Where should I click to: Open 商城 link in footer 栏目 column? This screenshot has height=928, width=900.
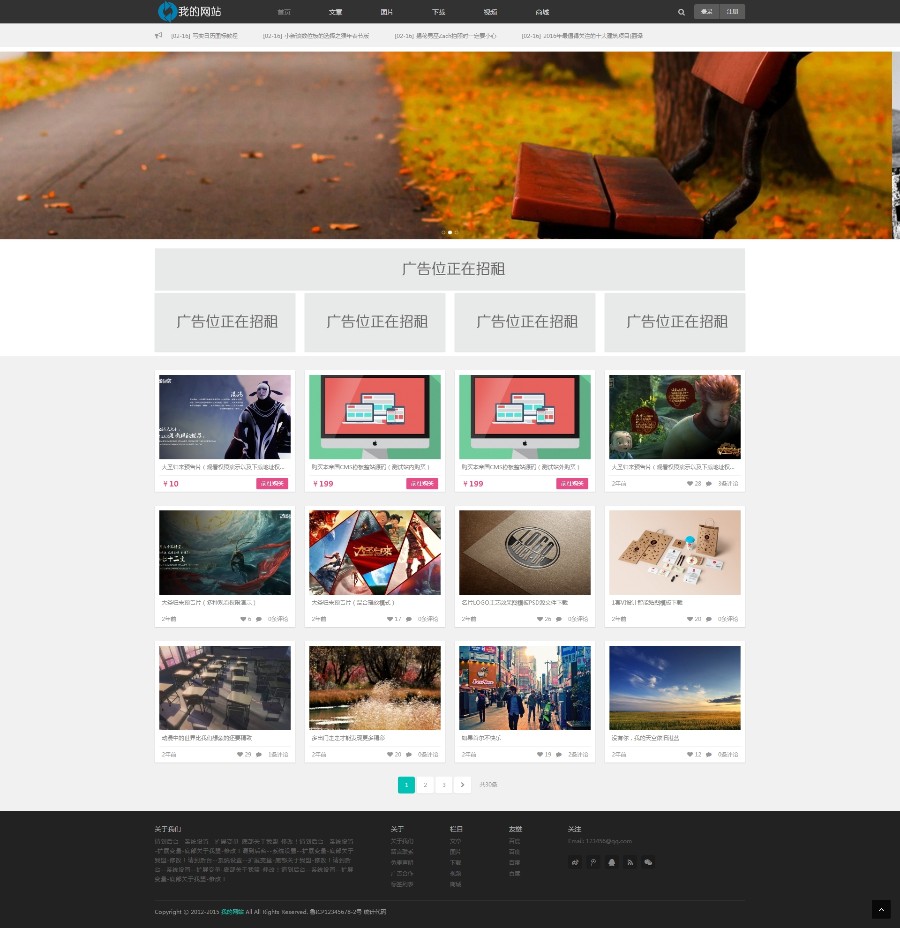[455, 884]
